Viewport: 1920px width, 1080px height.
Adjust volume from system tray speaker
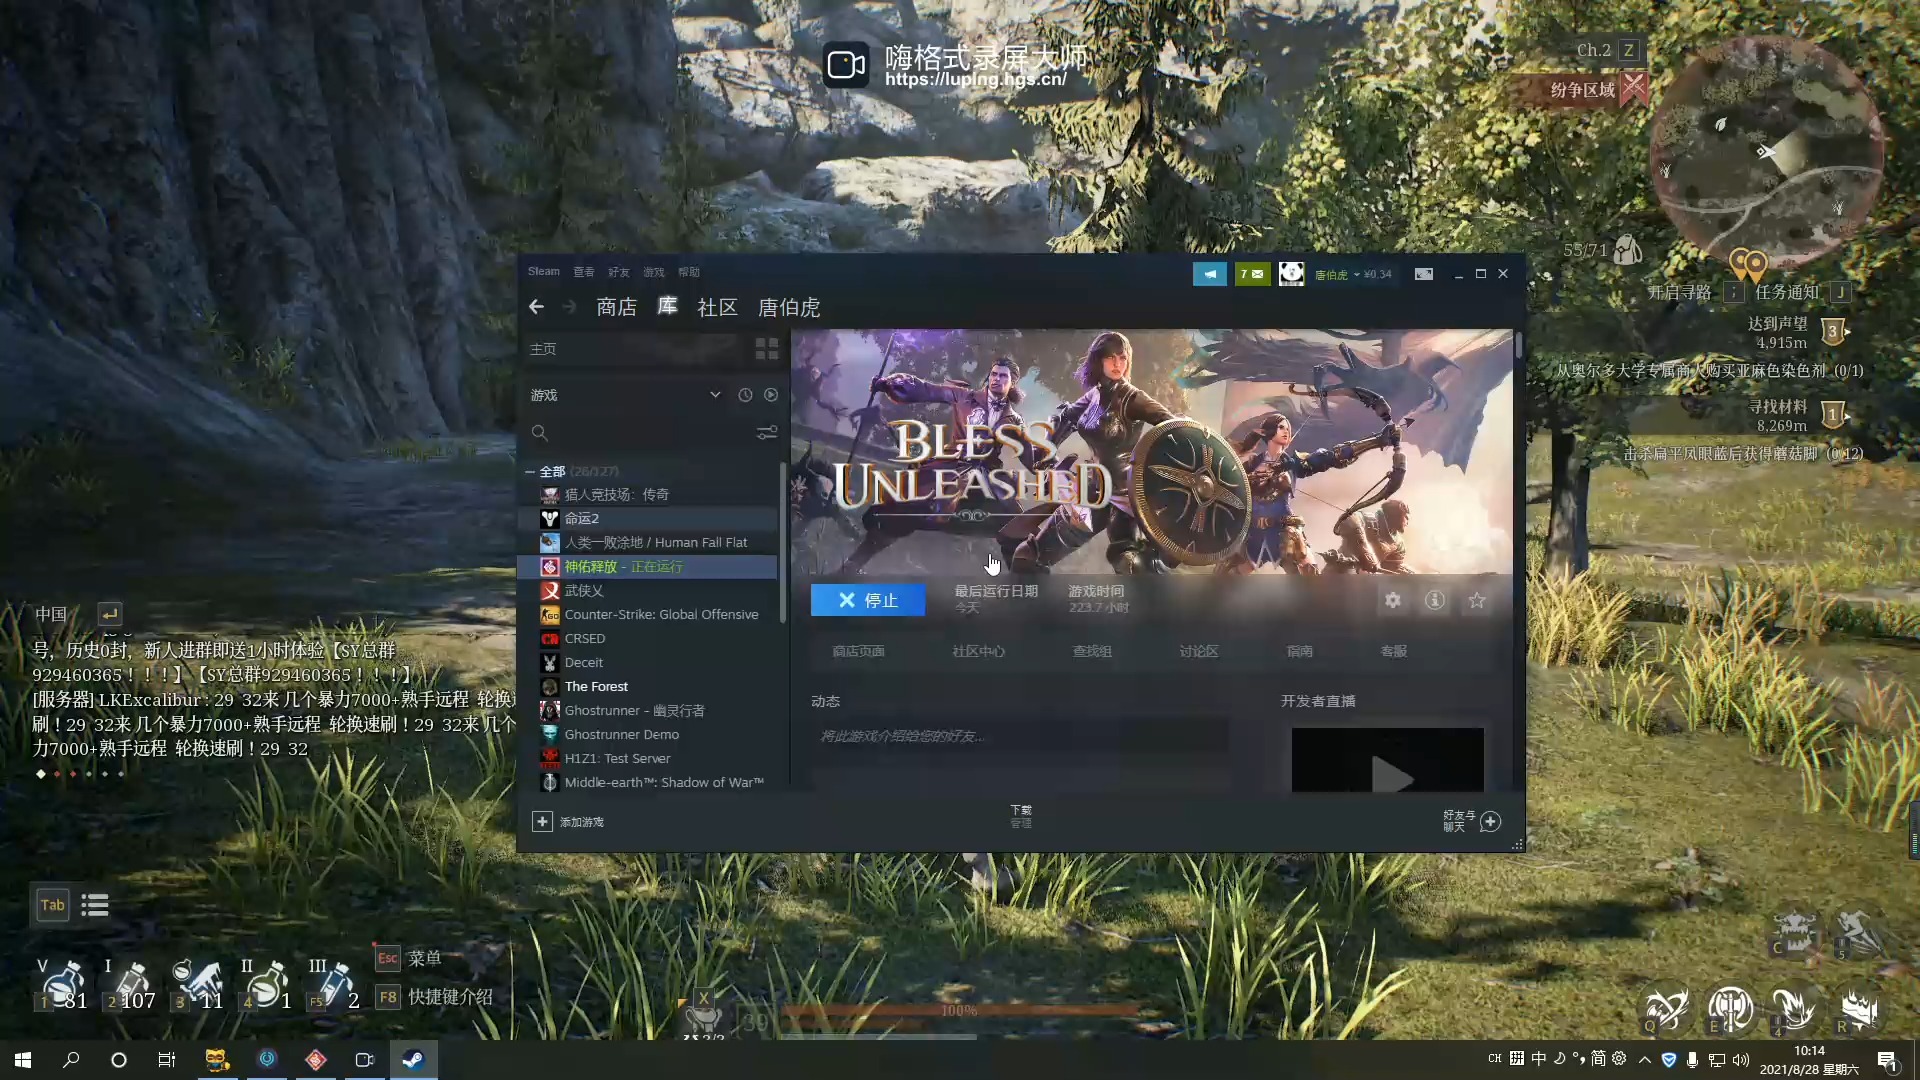(x=1741, y=1060)
